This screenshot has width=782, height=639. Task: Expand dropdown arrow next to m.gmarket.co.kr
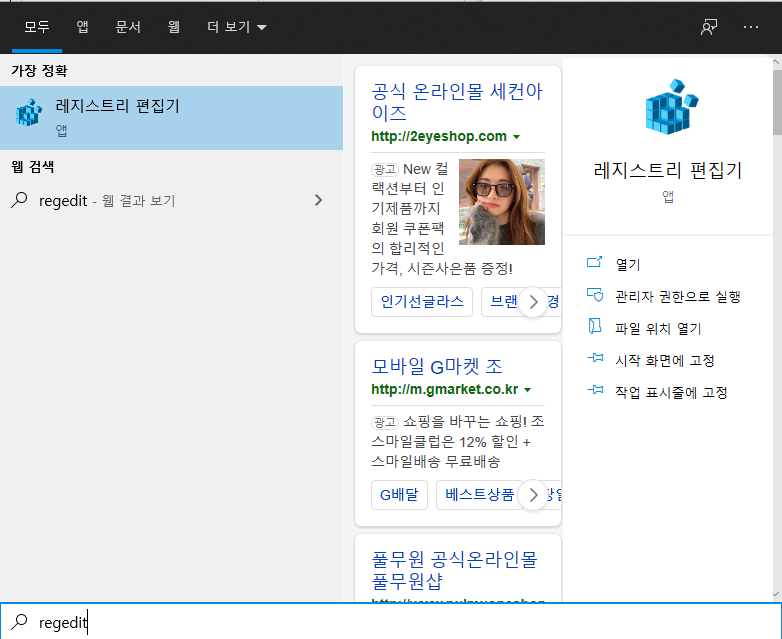[x=528, y=390]
